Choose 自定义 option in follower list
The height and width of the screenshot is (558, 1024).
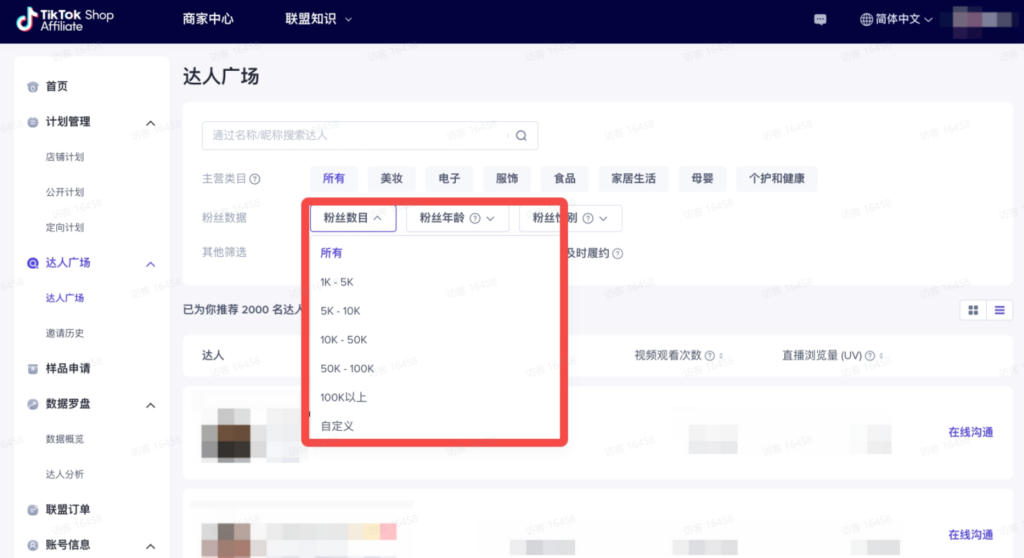click(337, 426)
